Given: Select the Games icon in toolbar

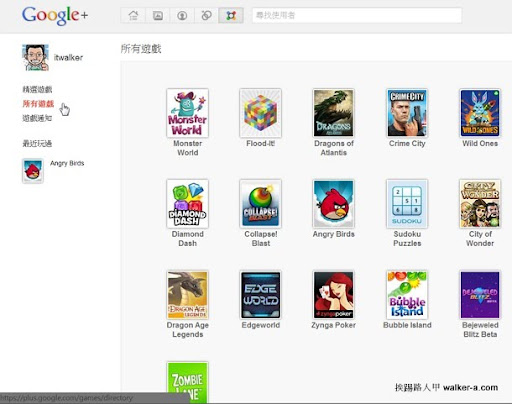Looking at the screenshot, I should 231,15.
